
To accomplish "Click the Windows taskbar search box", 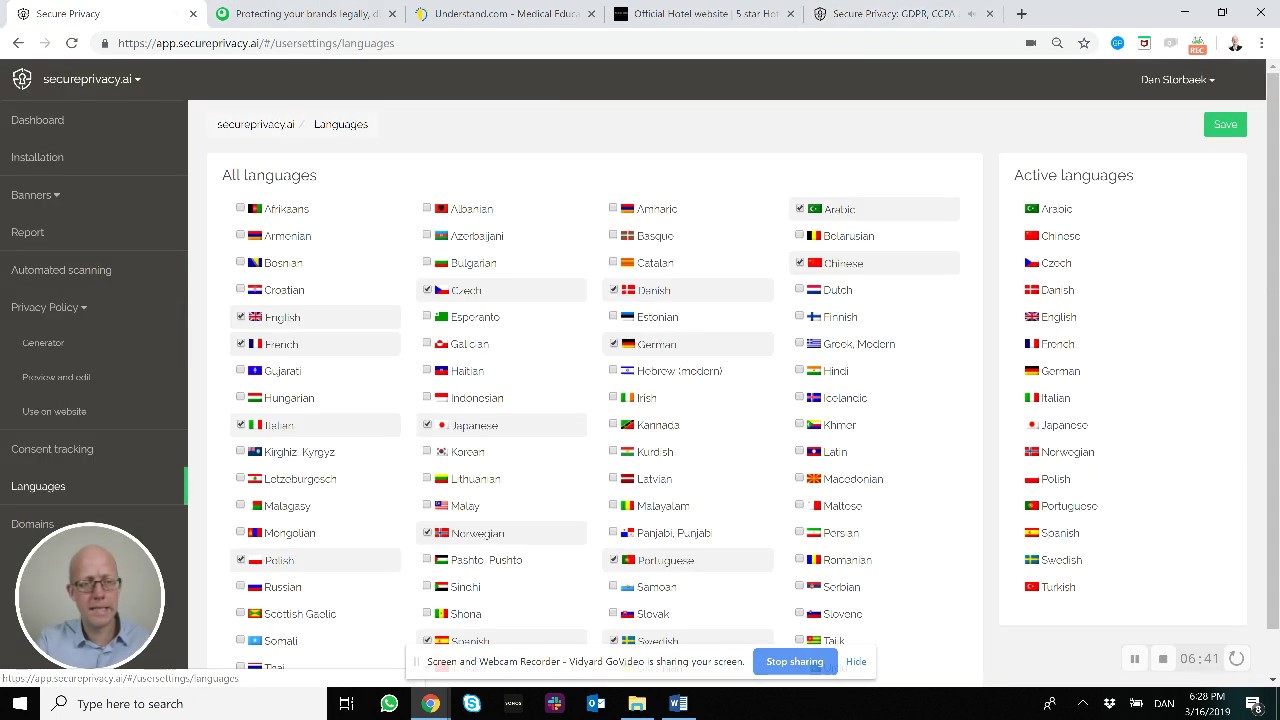I will pyautogui.click(x=183, y=704).
